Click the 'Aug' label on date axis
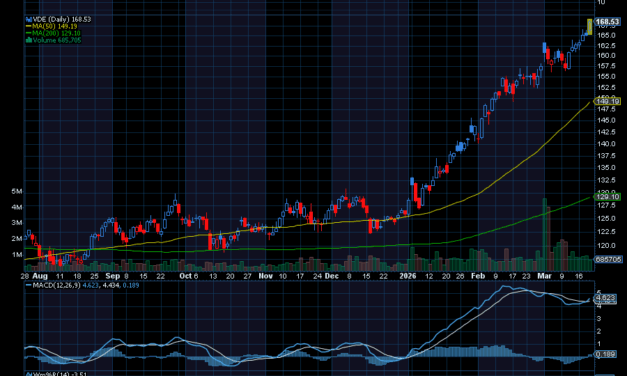 40,276
